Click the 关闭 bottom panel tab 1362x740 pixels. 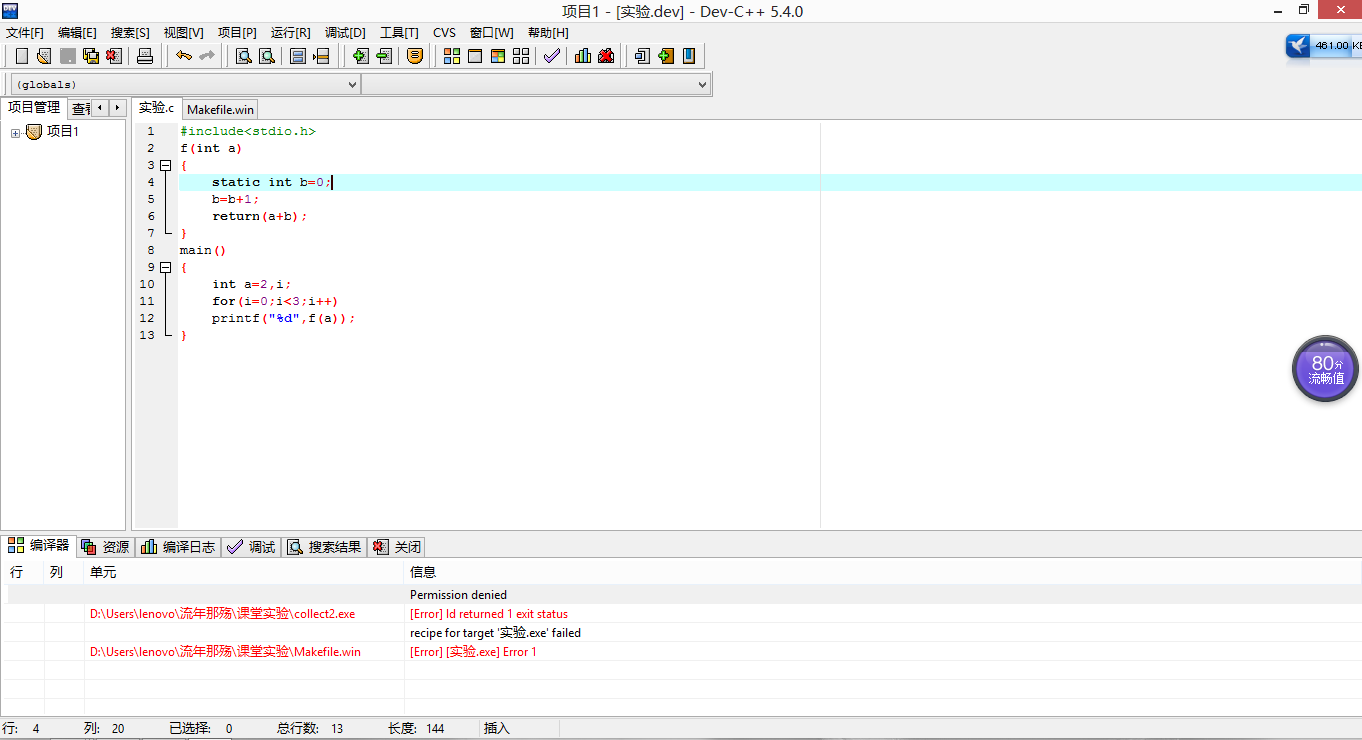point(397,547)
